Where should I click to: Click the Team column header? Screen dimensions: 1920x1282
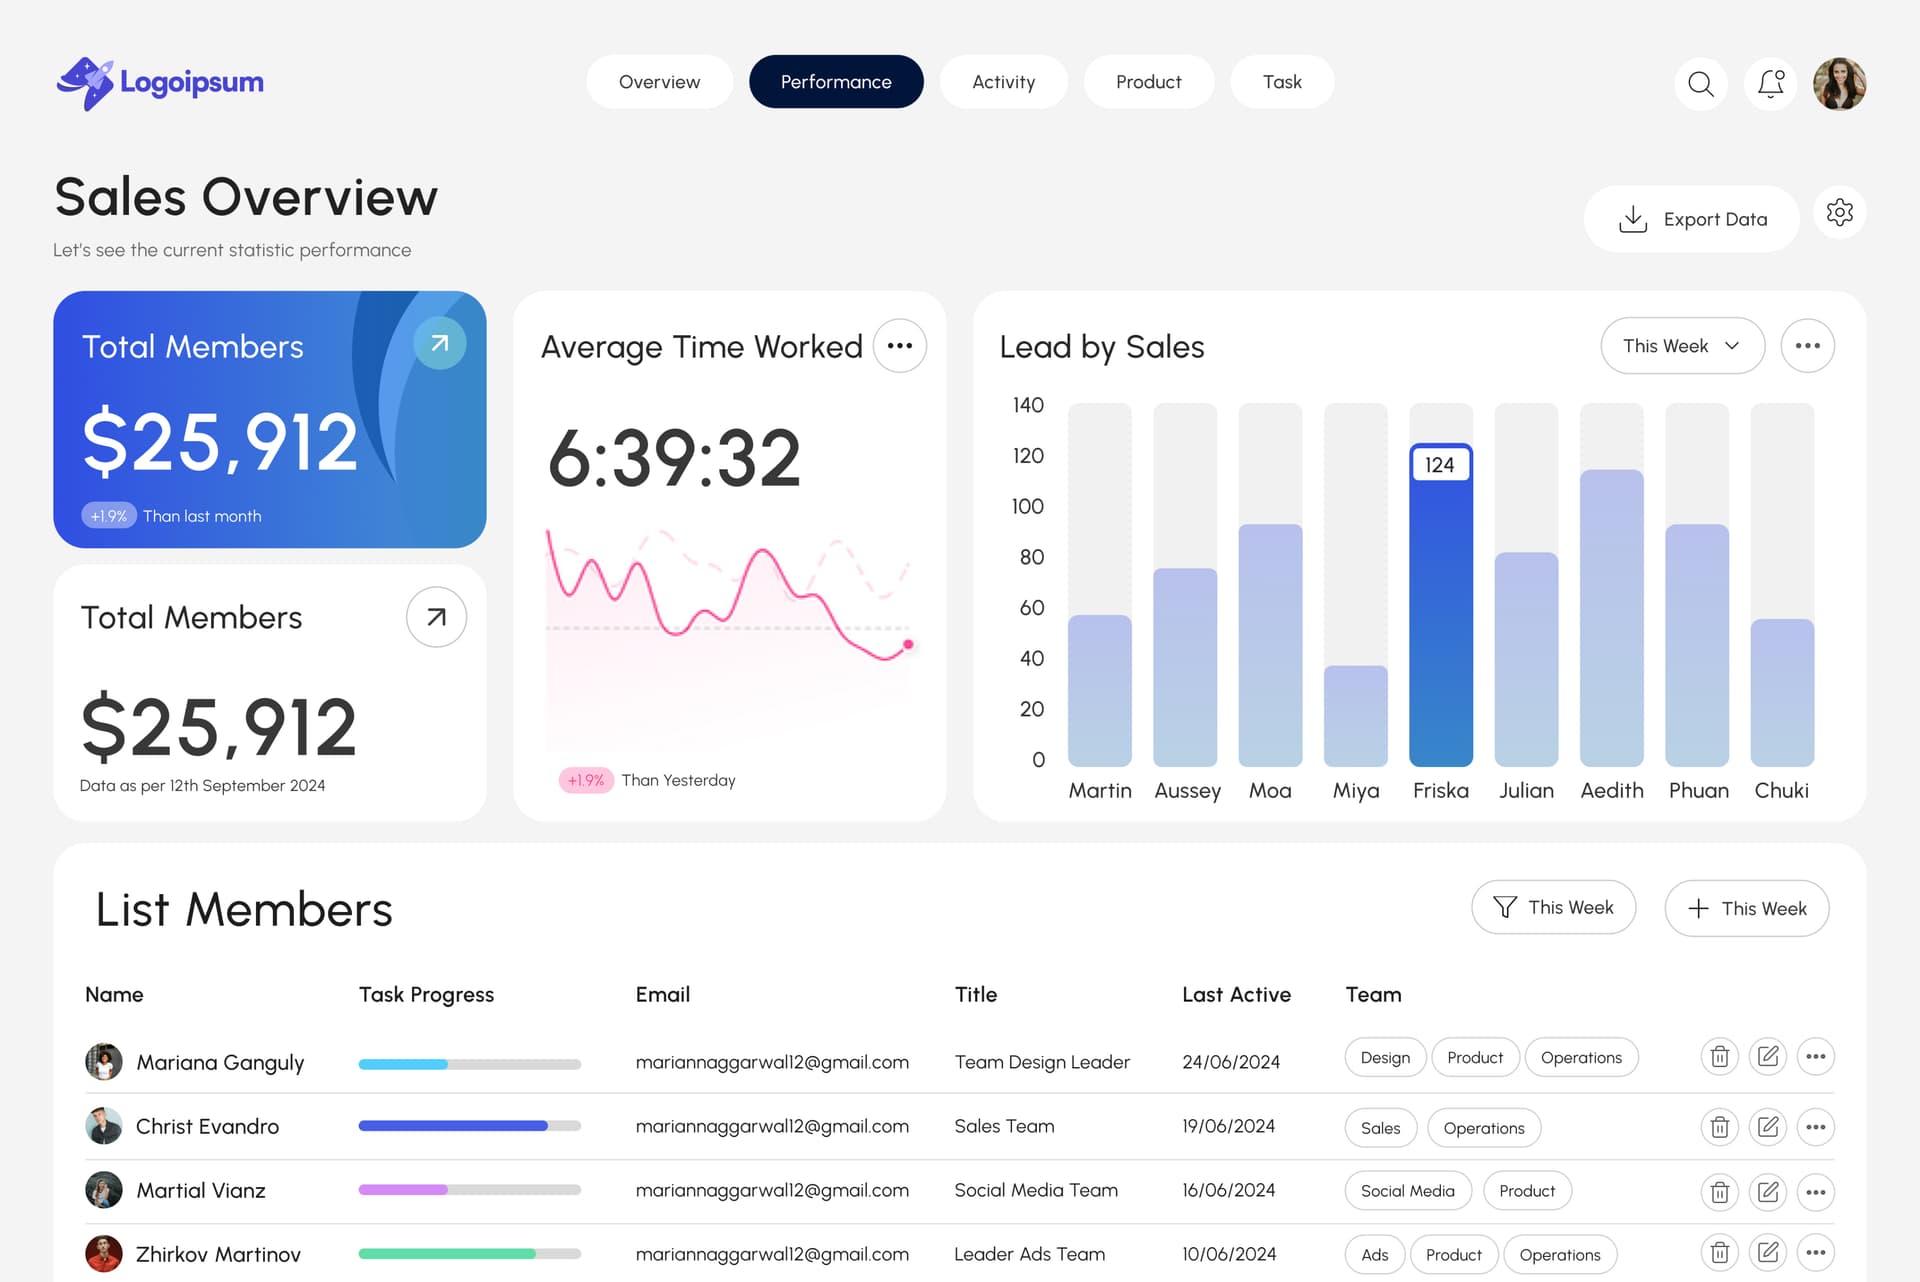(x=1373, y=995)
